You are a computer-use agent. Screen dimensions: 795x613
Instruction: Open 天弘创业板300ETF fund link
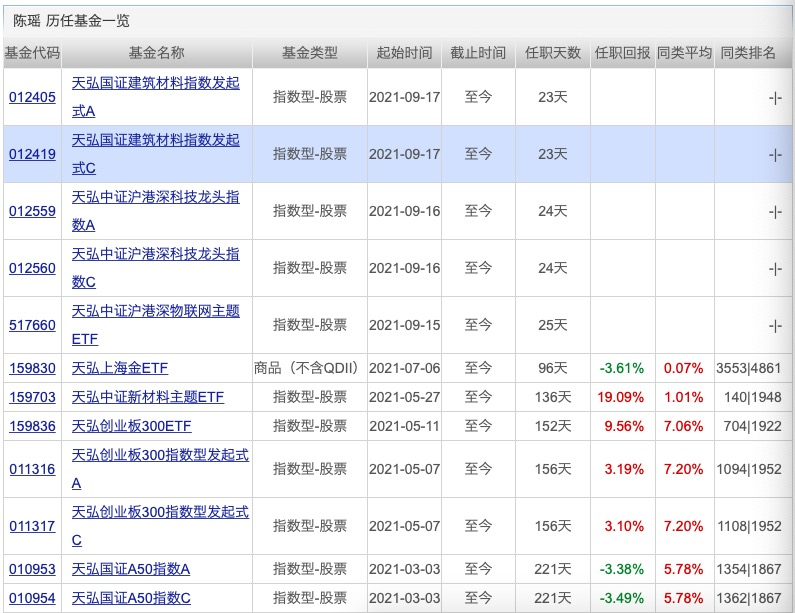coord(131,426)
